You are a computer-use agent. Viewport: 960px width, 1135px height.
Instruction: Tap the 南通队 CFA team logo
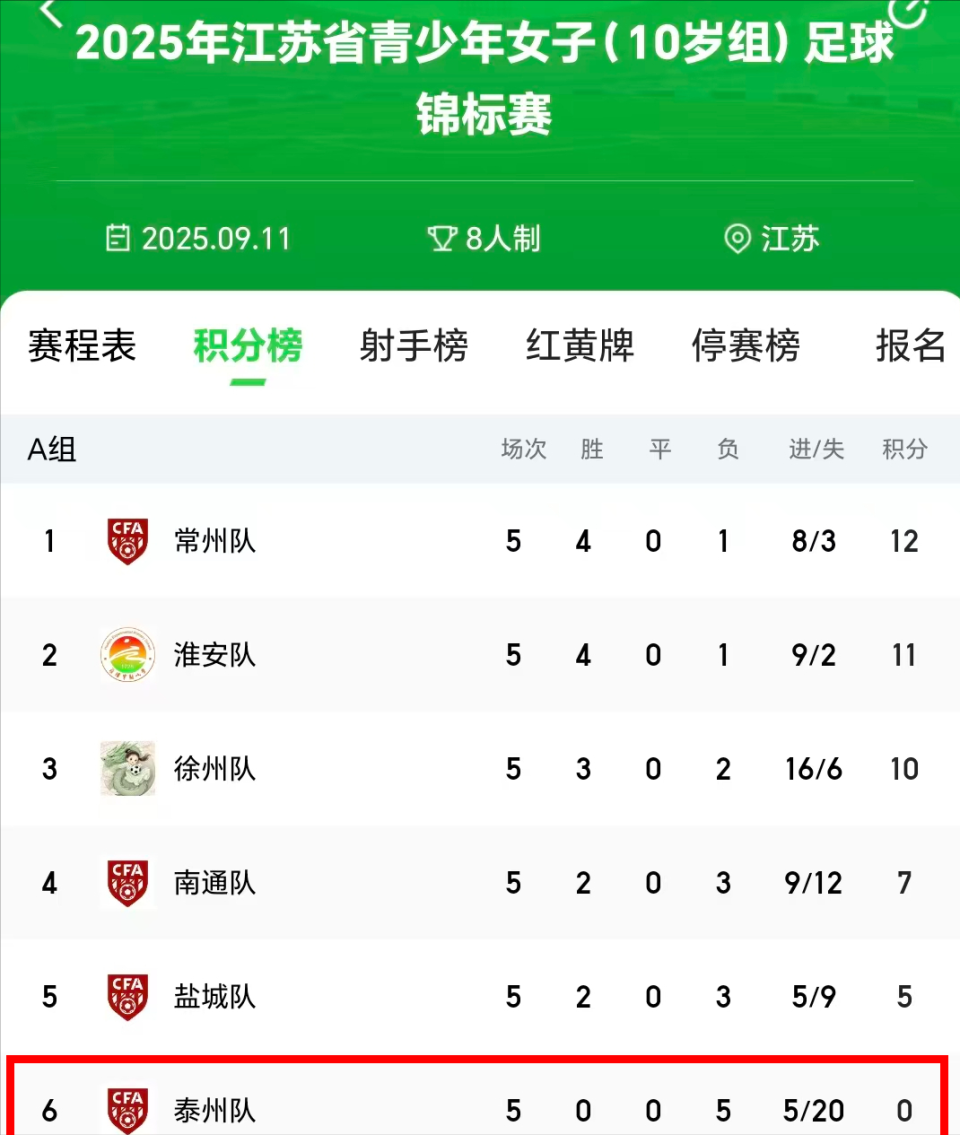point(128,883)
